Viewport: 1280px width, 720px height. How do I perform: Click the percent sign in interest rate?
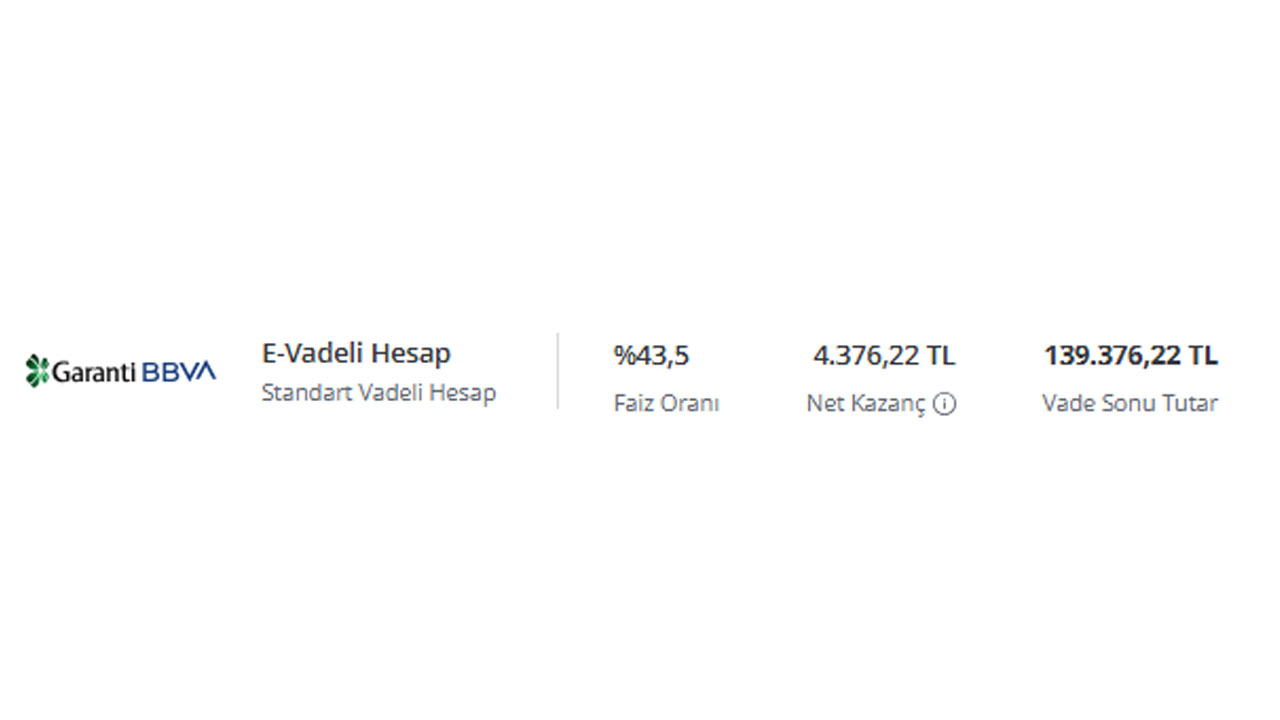point(625,356)
